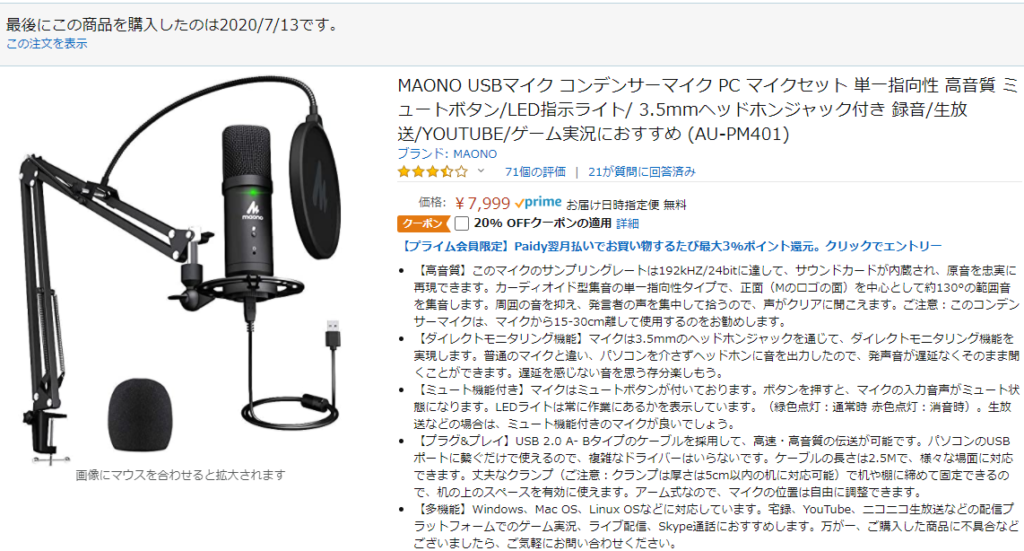Click the star rating icons

(x=433, y=172)
